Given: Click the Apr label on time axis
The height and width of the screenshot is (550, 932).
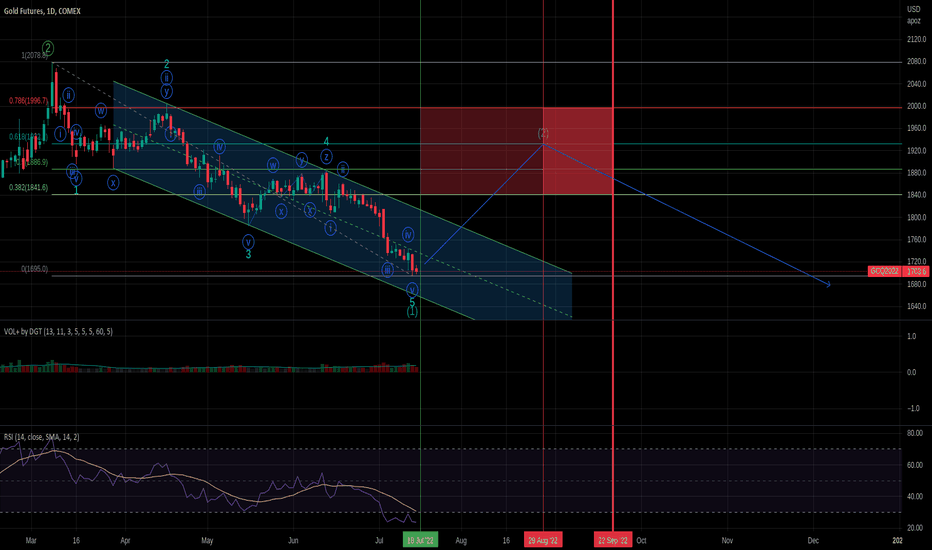Looking at the screenshot, I should click(125, 540).
